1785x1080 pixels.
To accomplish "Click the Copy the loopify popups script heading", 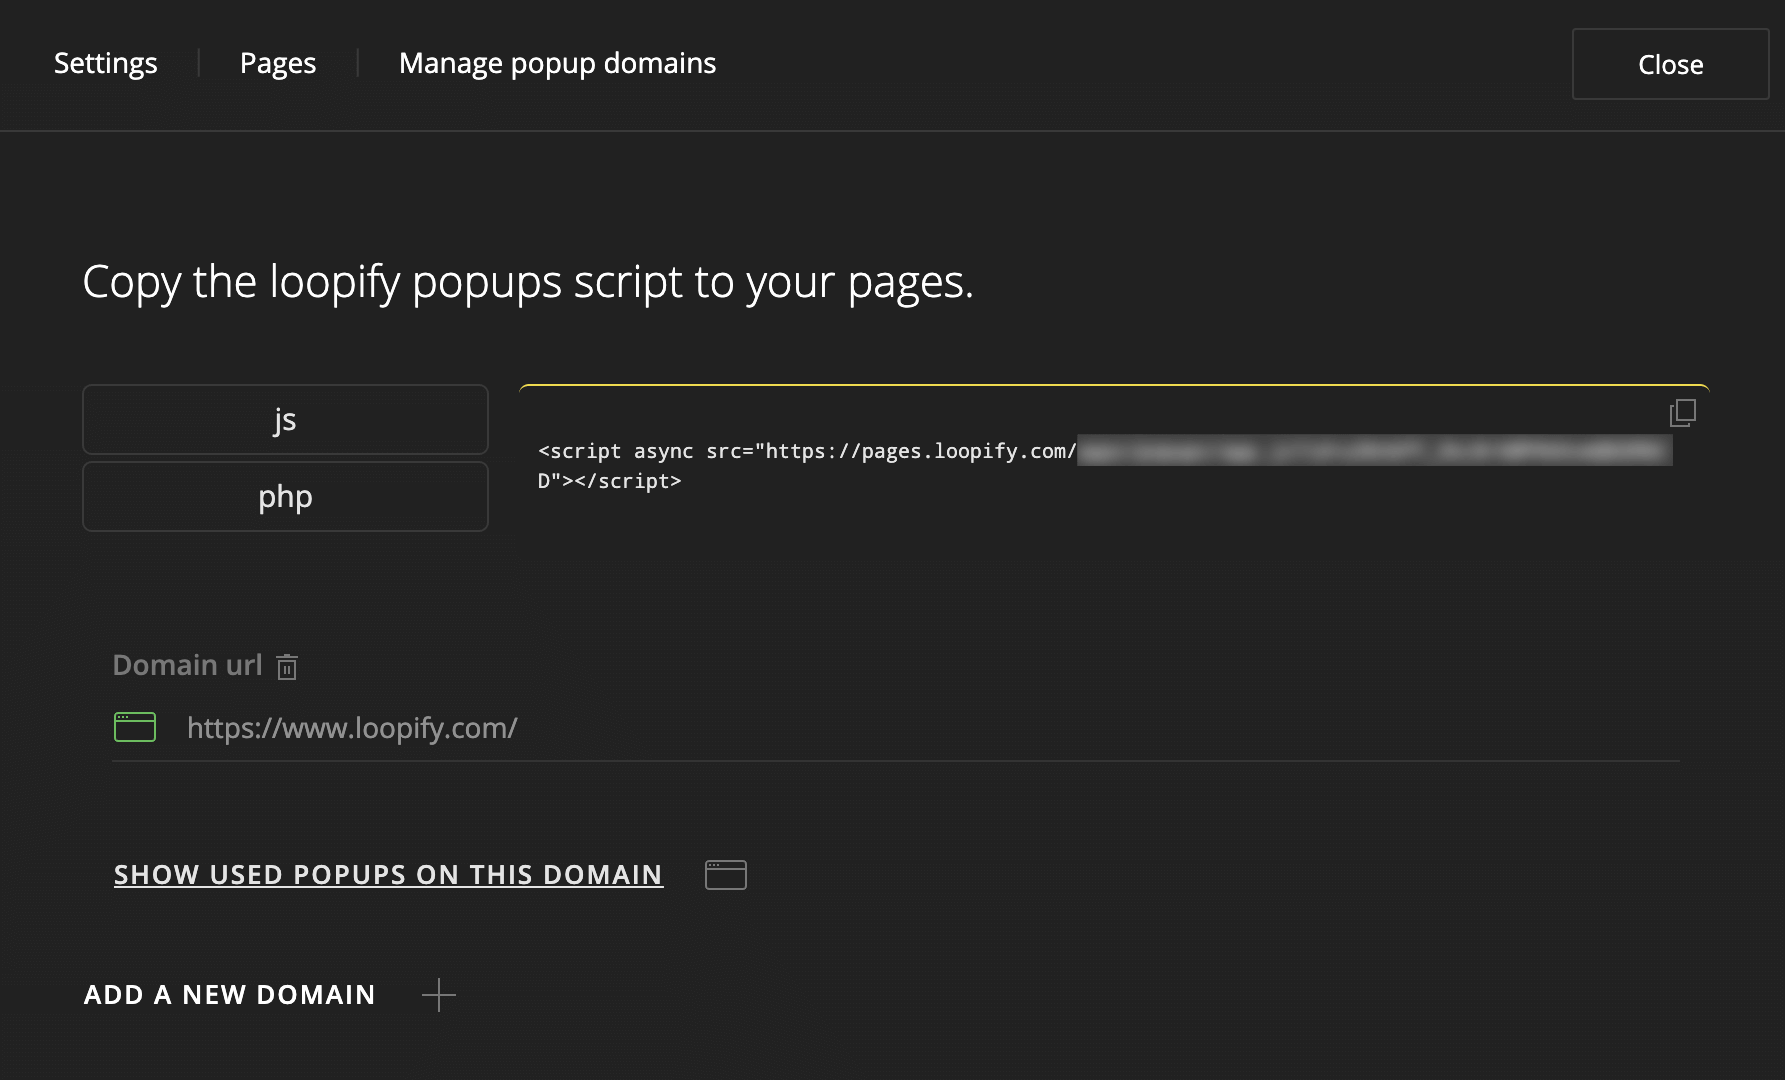I will 527,282.
